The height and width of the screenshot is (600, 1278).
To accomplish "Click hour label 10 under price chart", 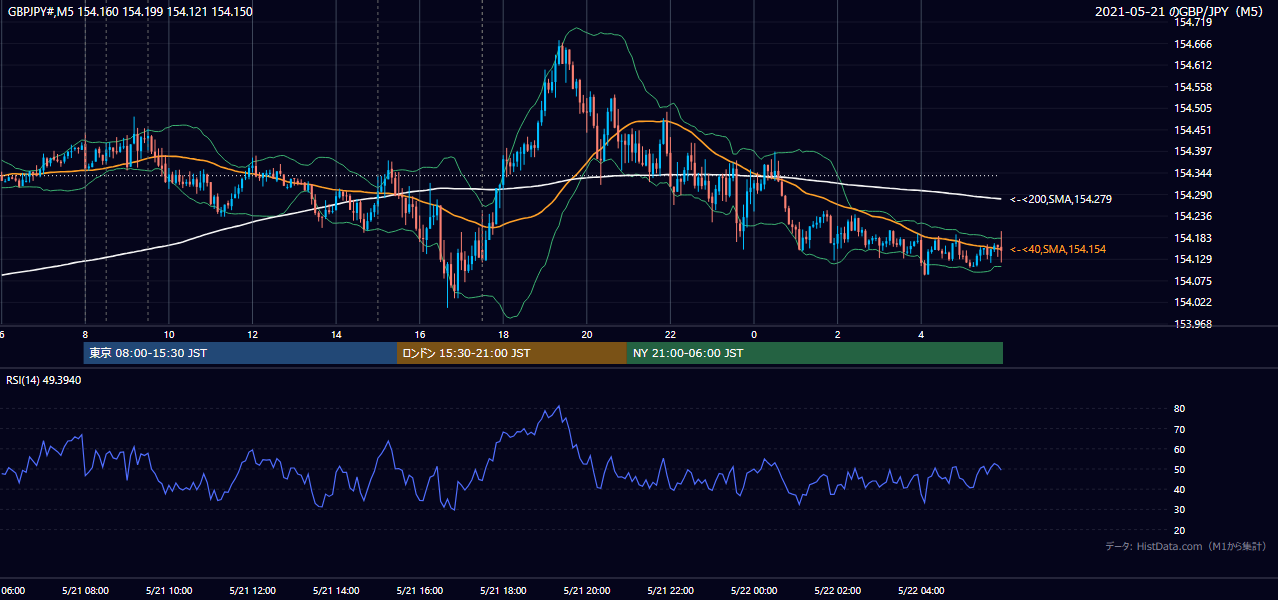I will pos(169,335).
